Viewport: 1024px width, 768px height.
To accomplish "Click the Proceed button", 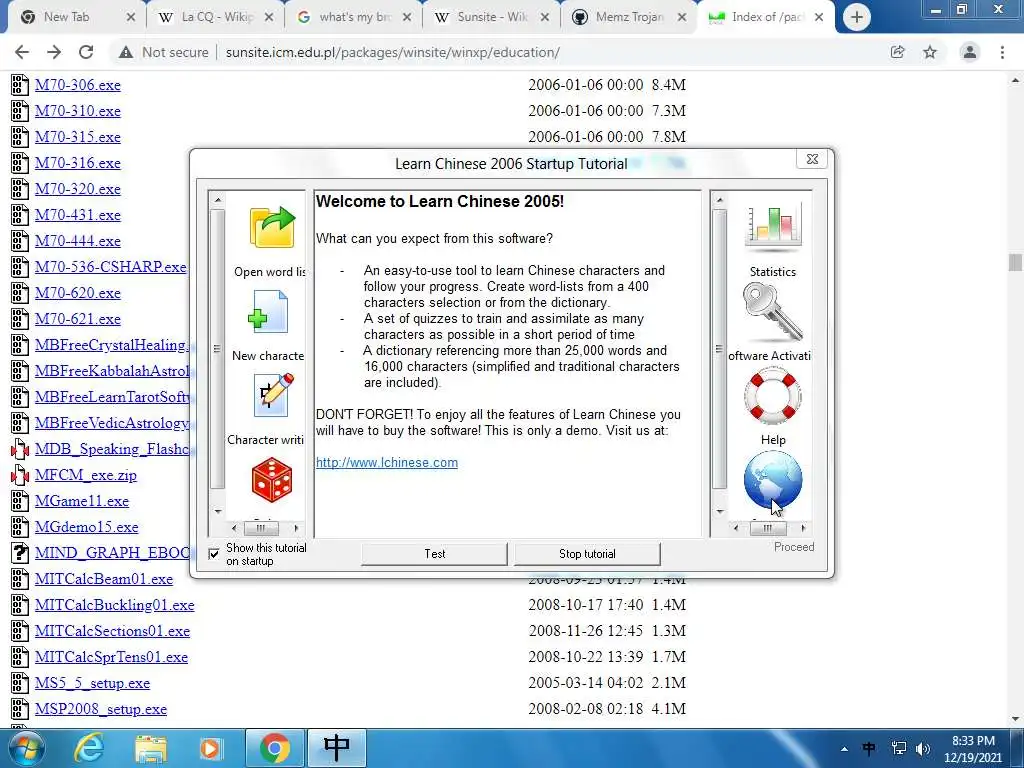I will click(793, 547).
